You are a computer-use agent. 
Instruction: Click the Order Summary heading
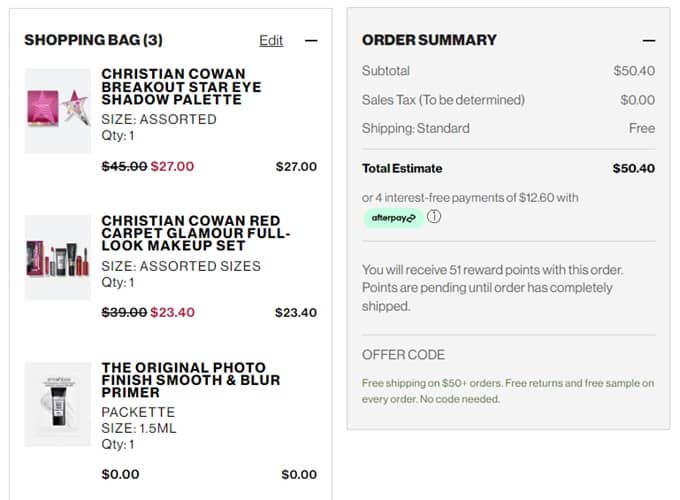coord(429,41)
